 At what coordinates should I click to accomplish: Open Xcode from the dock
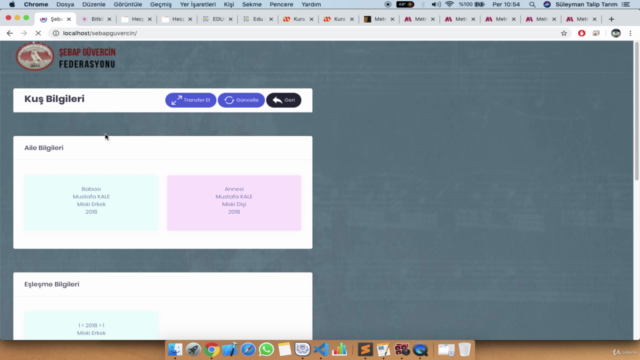coord(230,350)
